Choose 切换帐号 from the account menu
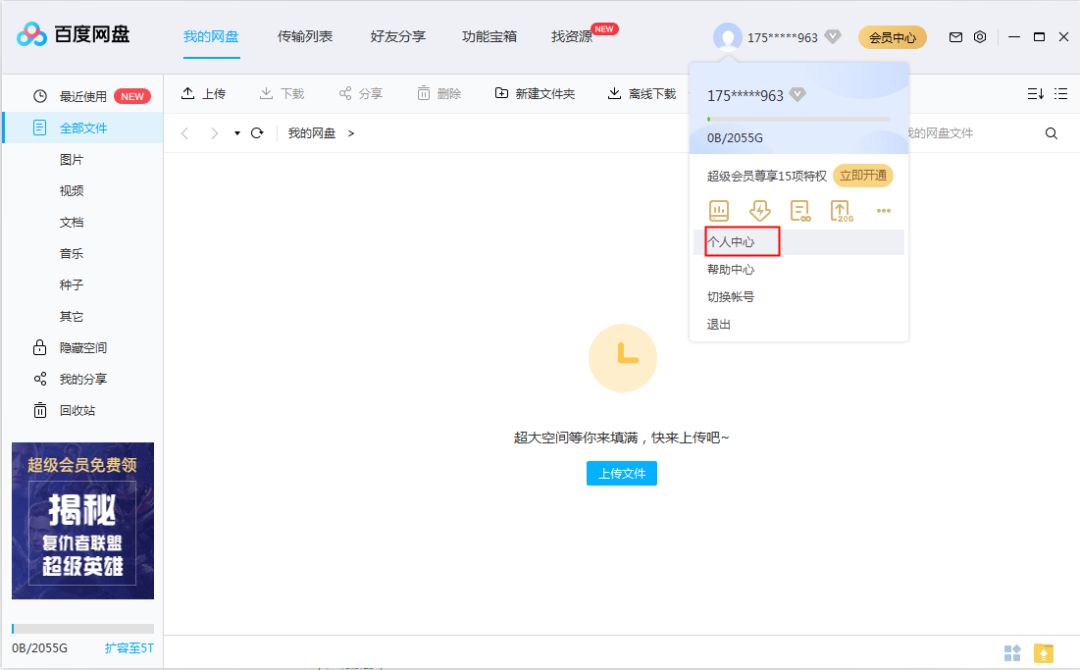The height and width of the screenshot is (670, 1080). tap(731, 297)
